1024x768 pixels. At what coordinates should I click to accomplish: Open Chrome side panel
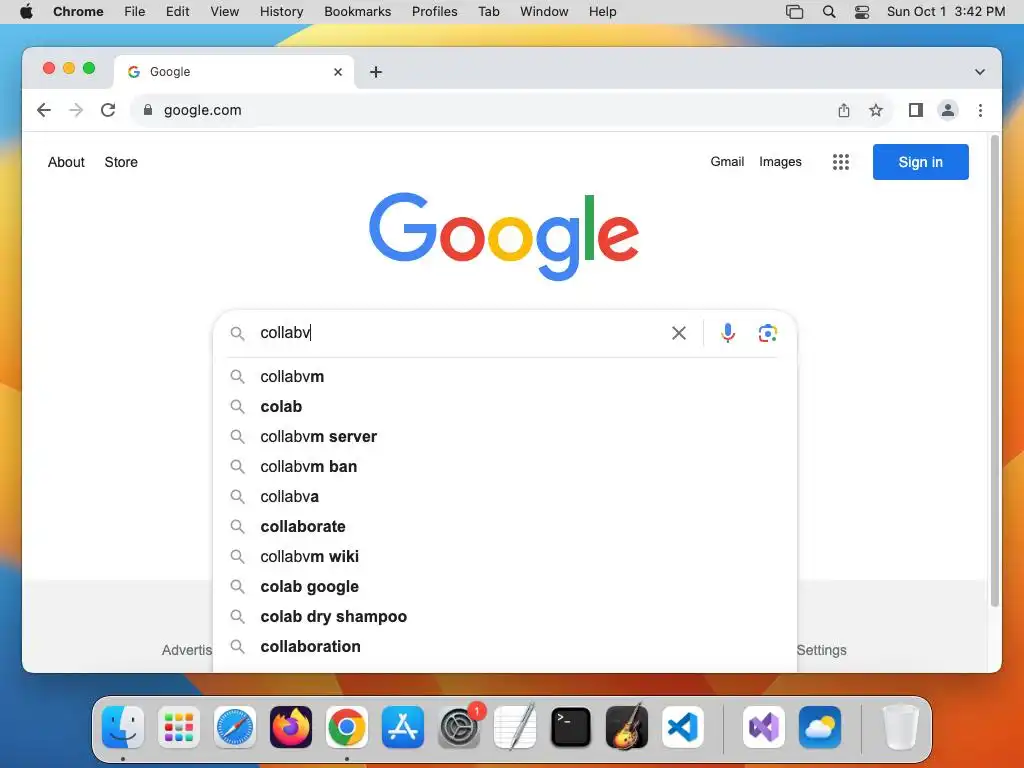coord(916,110)
